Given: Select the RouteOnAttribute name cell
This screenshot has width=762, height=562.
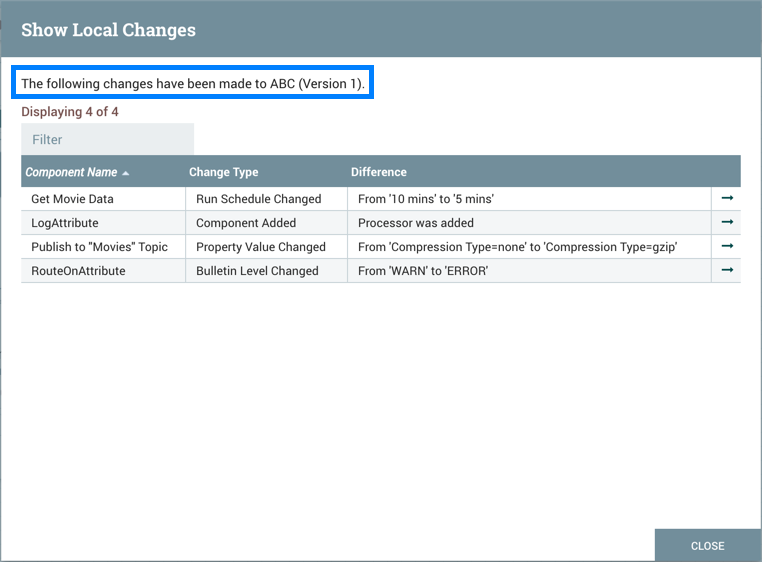Looking at the screenshot, I should (78, 271).
